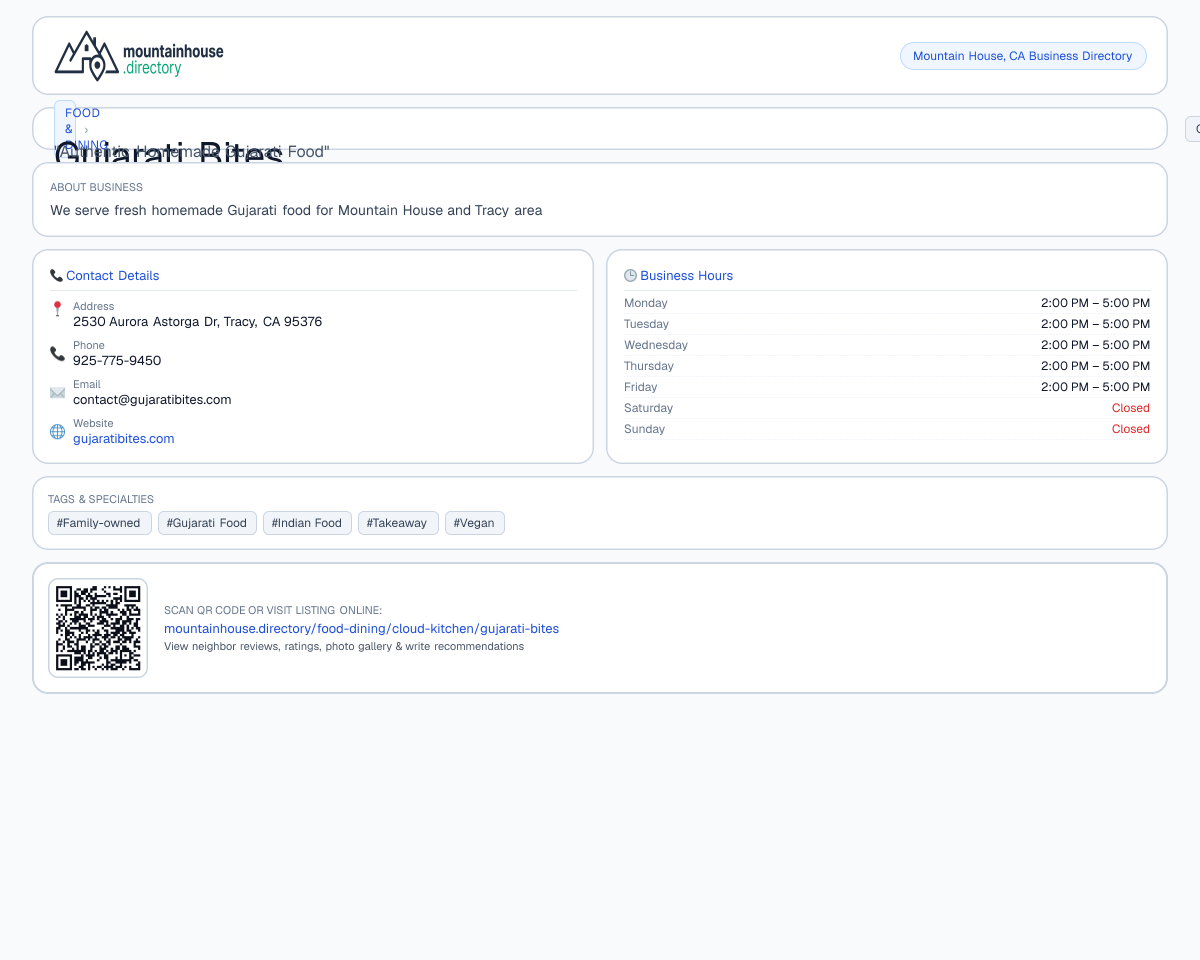1200x960 pixels.
Task: Select the #Takeaway tag
Action: pyautogui.click(x=398, y=523)
